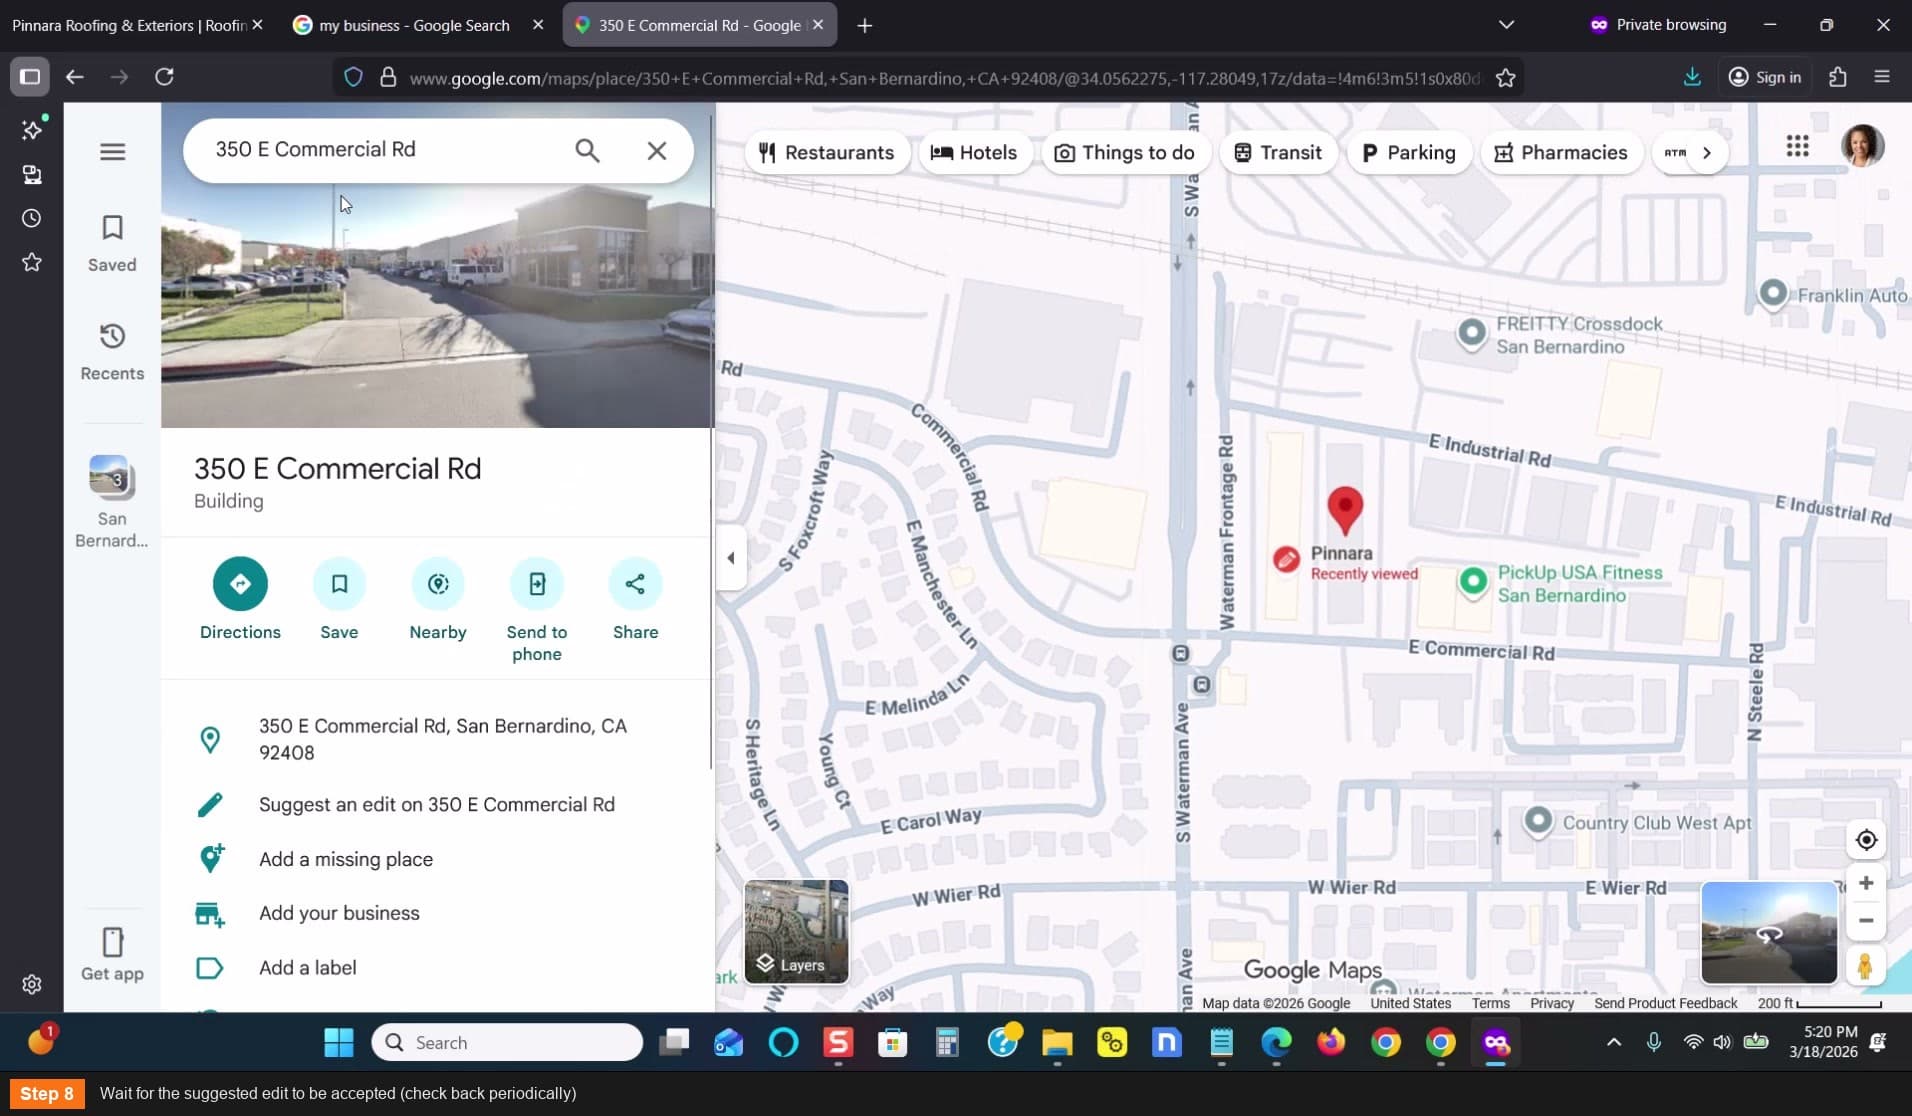
Task: Click the Nearby search icon
Action: pos(438,584)
